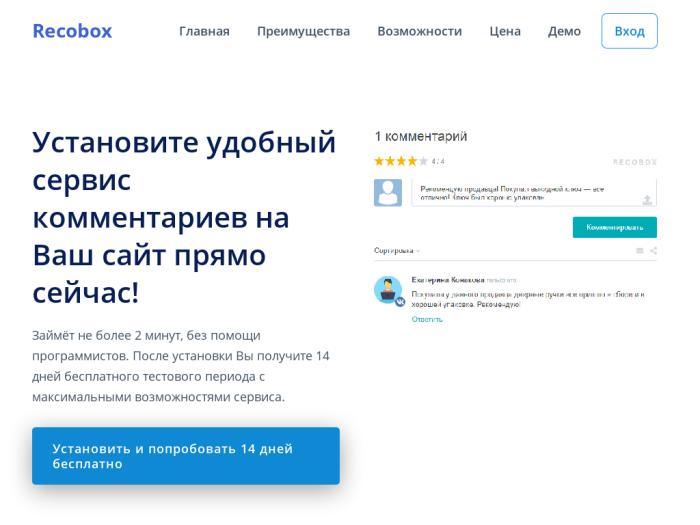Image resolution: width=700 pixels, height=525 pixels.
Task: Open the Возможности menu link
Action: 420,31
